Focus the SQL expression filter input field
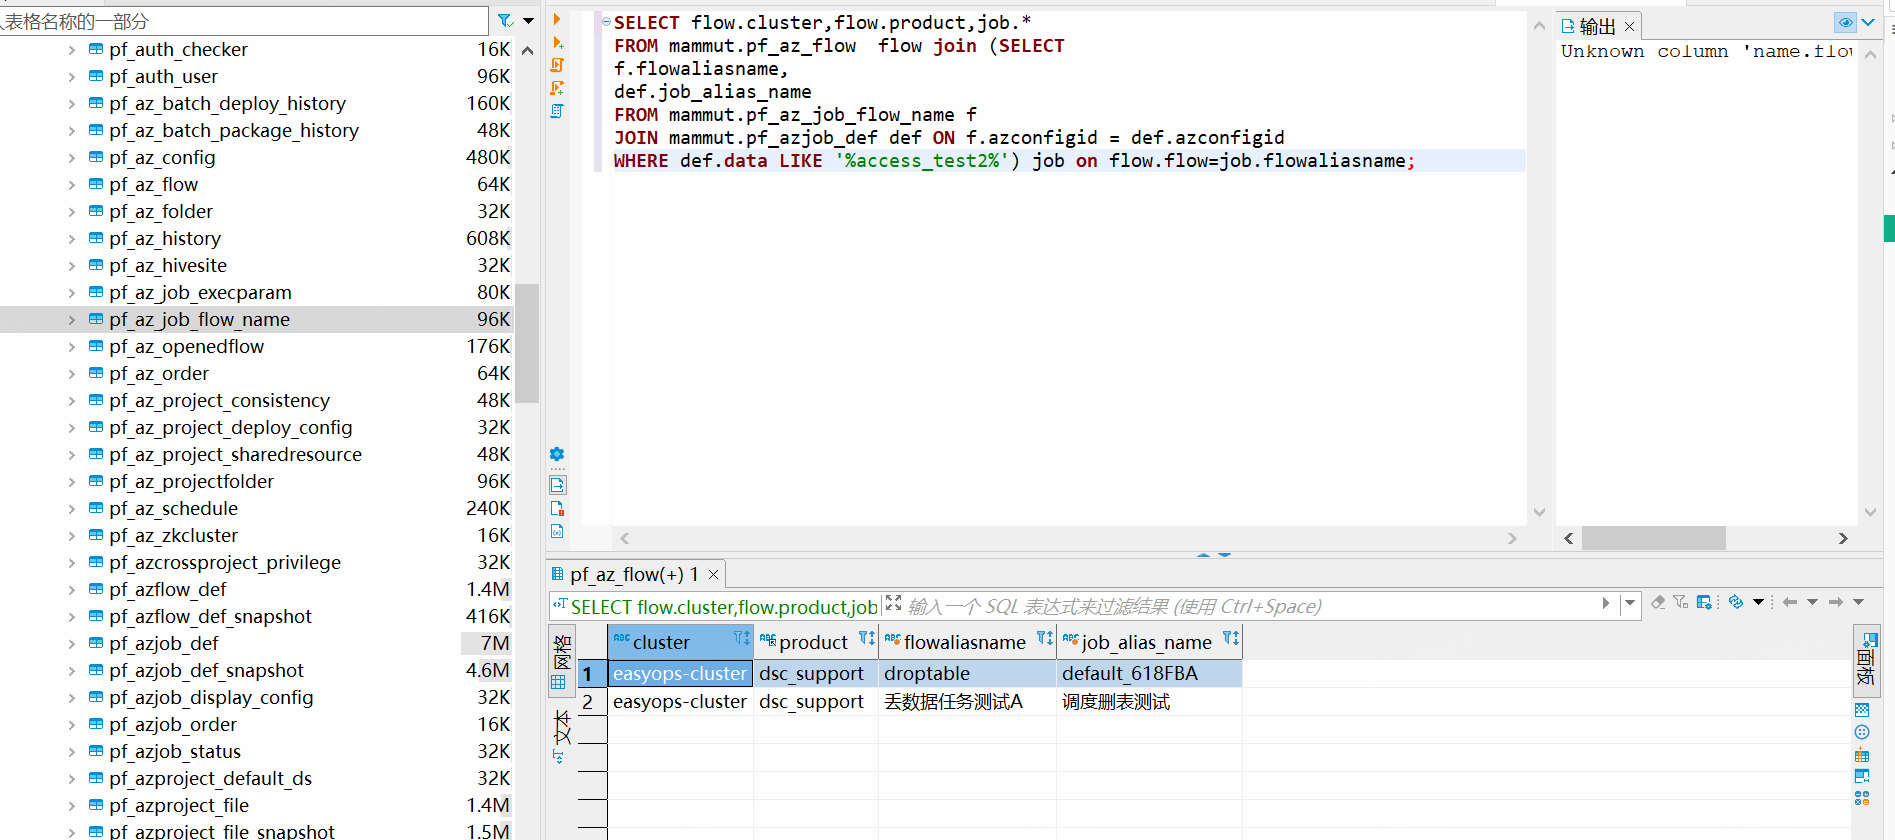Screen dimensions: 1895x840 click(1250, 606)
